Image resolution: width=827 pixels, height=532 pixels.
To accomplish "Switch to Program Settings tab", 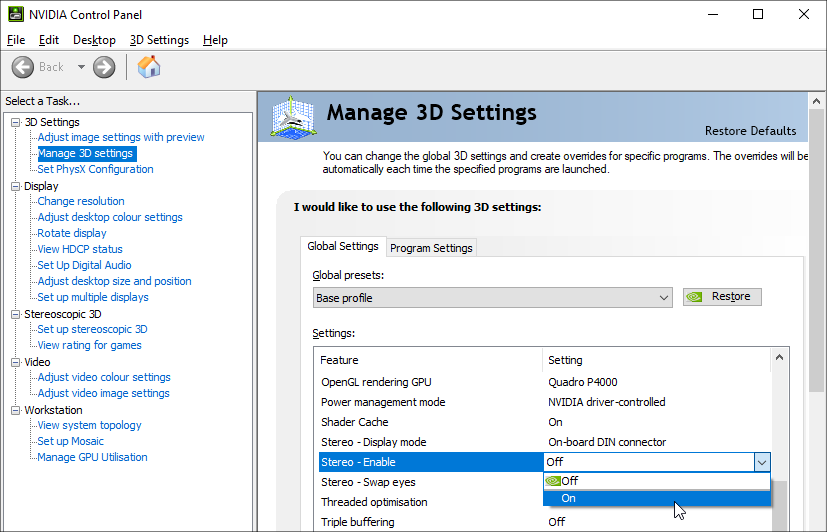I will pos(431,248).
